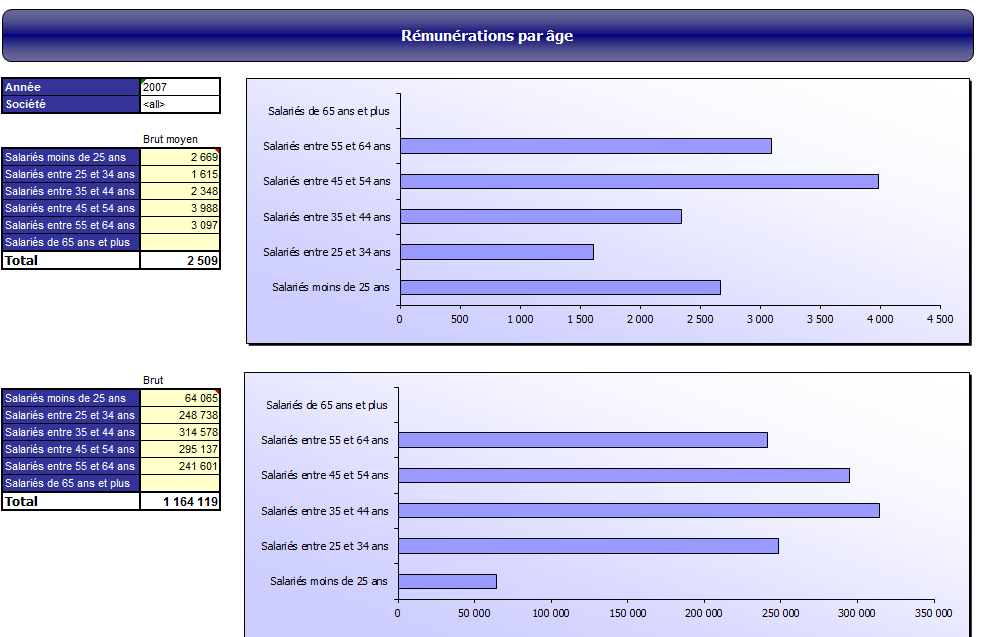The height and width of the screenshot is (637, 986).
Task: Select the cell with value 241 601
Action: click(180, 466)
